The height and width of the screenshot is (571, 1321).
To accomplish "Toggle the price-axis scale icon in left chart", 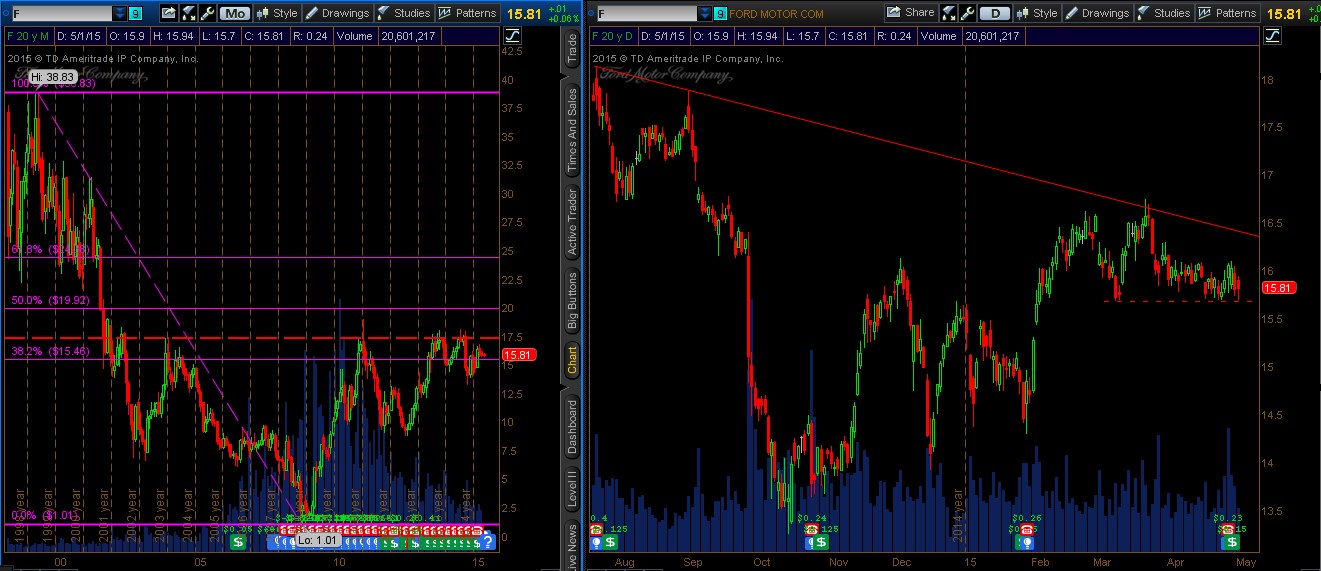I will 513,36.
